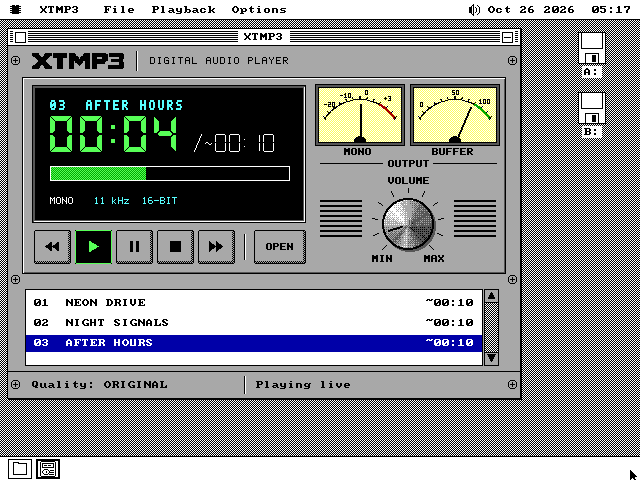Click the green track progress bar
Viewport: 640px width, 480px height.
coord(170,173)
